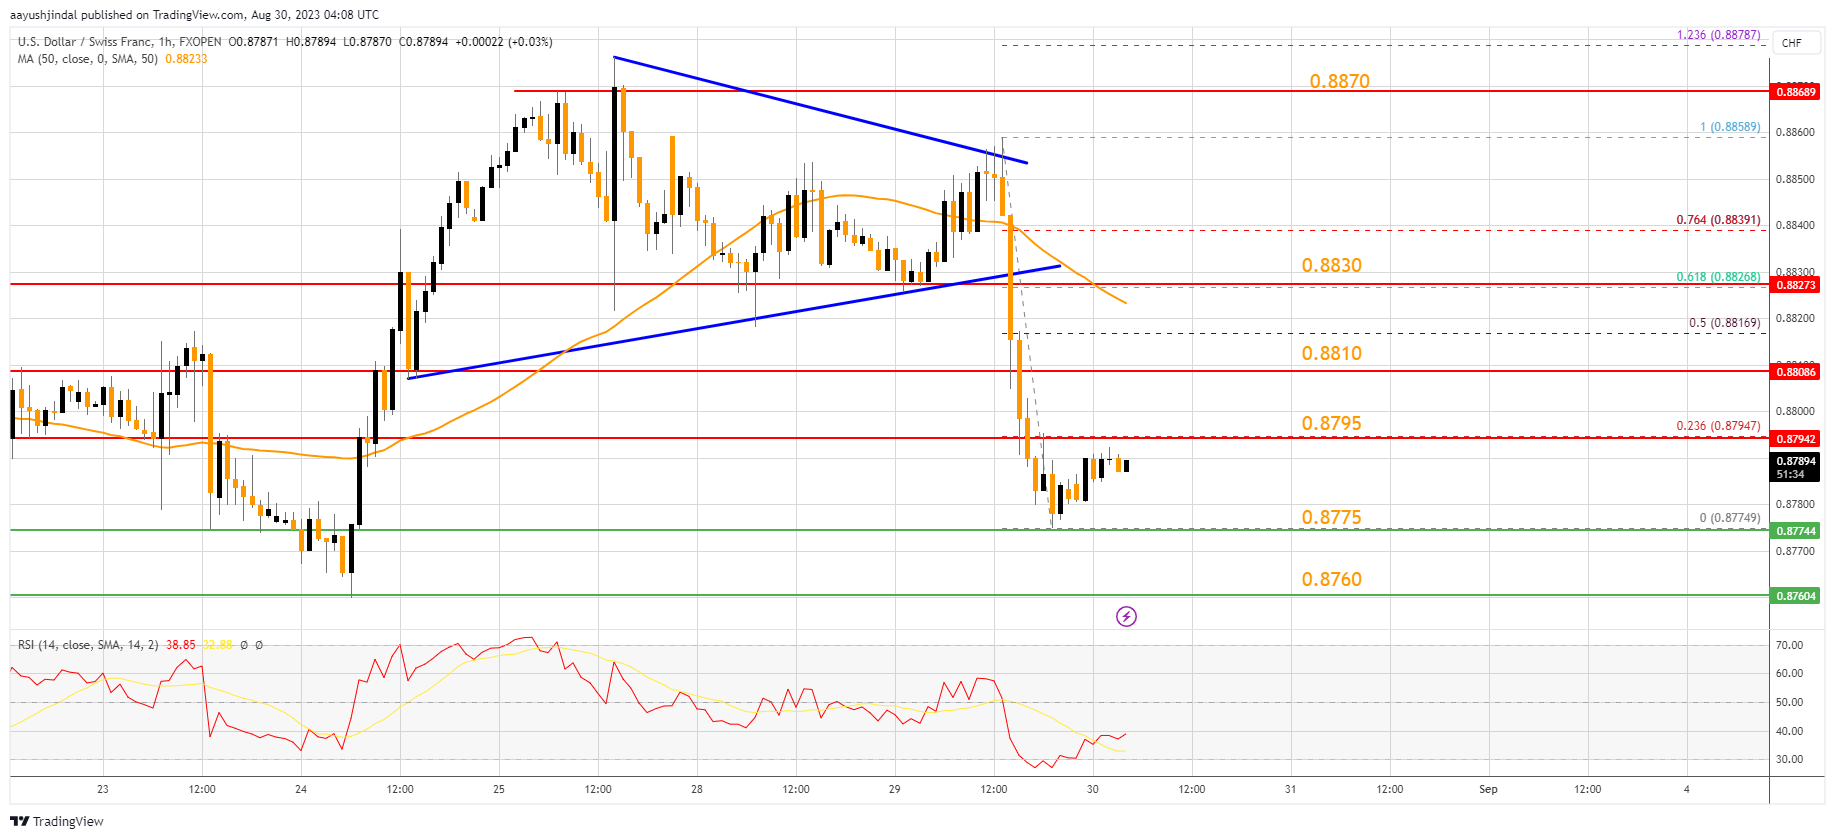The width and height of the screenshot is (1835, 839).
Task: Select the descending blue upper trendline
Action: point(820,110)
